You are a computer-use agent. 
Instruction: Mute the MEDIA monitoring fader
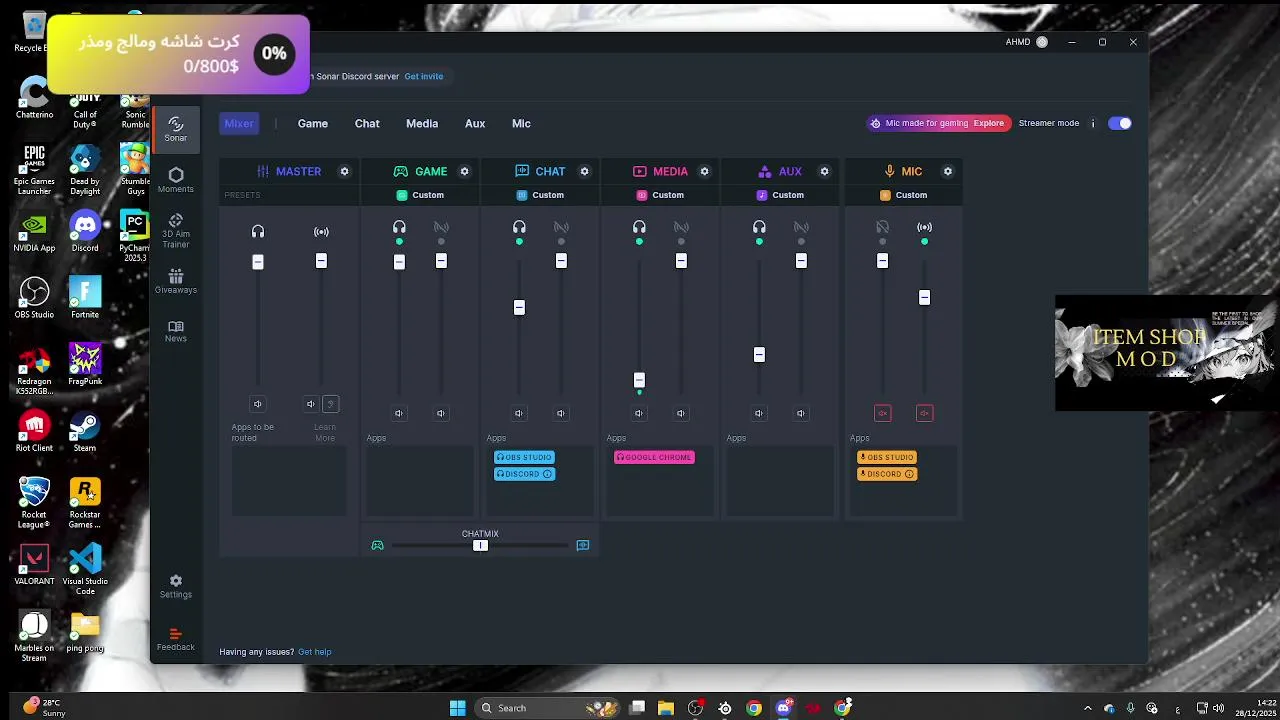click(639, 413)
